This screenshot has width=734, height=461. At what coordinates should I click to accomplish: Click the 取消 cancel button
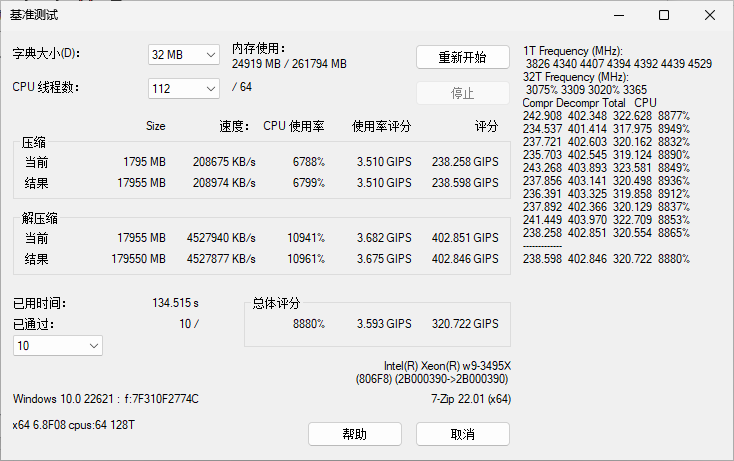pos(462,434)
